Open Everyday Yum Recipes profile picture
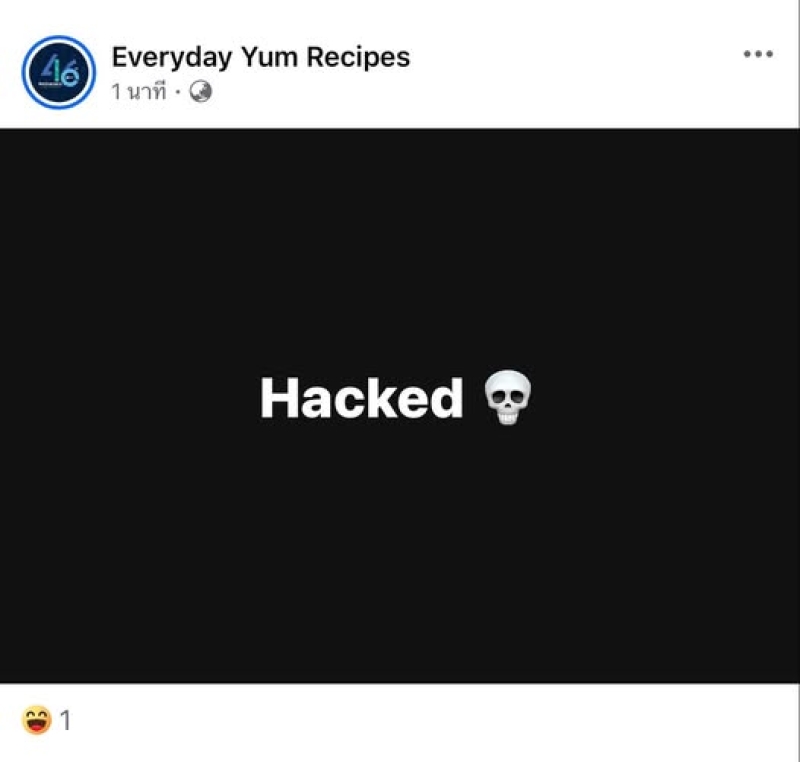Image resolution: width=800 pixels, height=762 pixels. 59,72
